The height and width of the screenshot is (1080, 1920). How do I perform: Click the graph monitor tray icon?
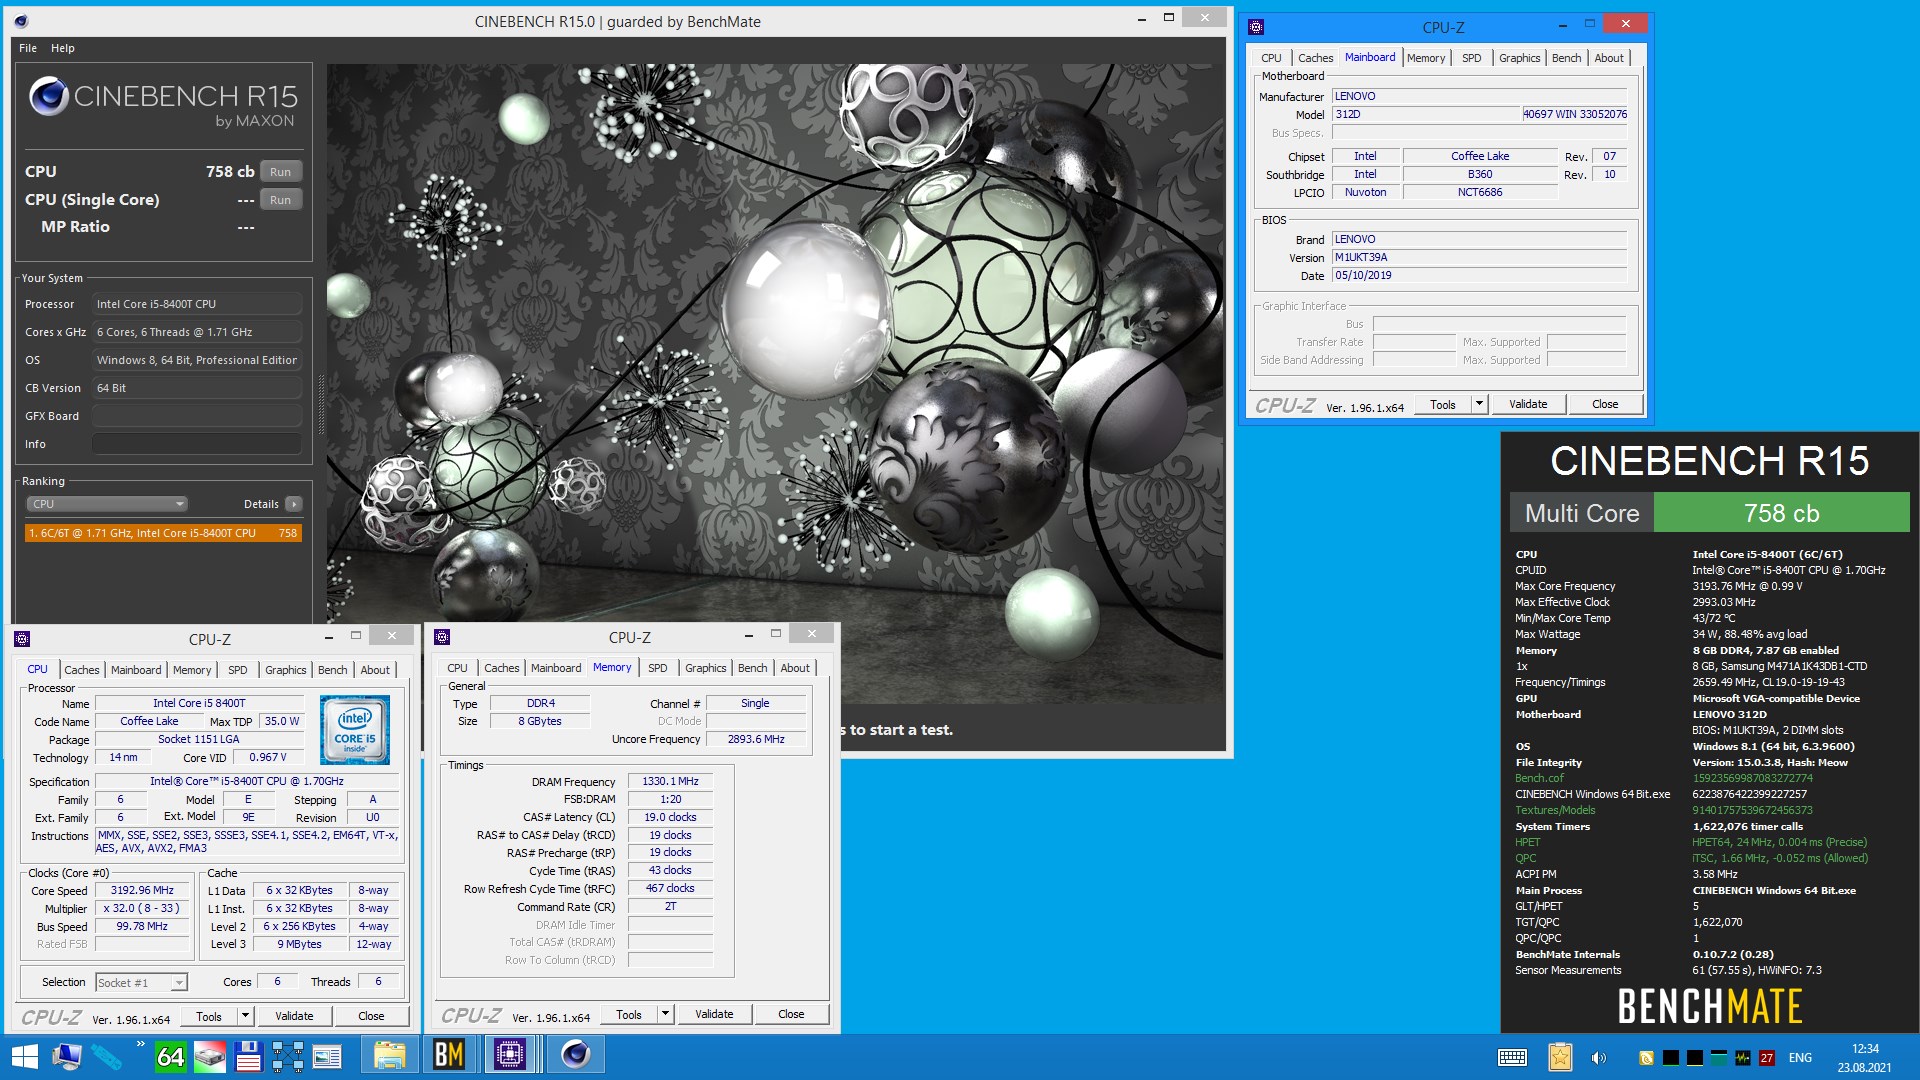click(x=1742, y=1057)
